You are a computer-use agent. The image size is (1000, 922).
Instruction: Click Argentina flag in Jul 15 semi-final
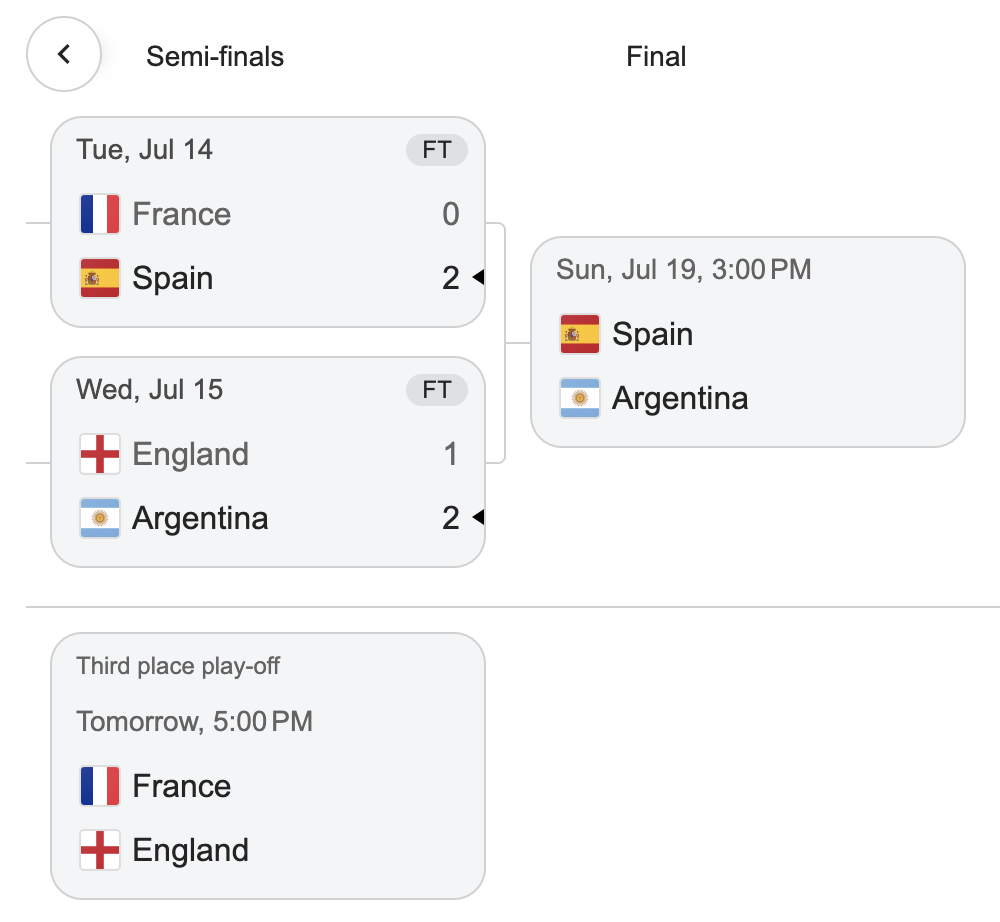pos(100,518)
